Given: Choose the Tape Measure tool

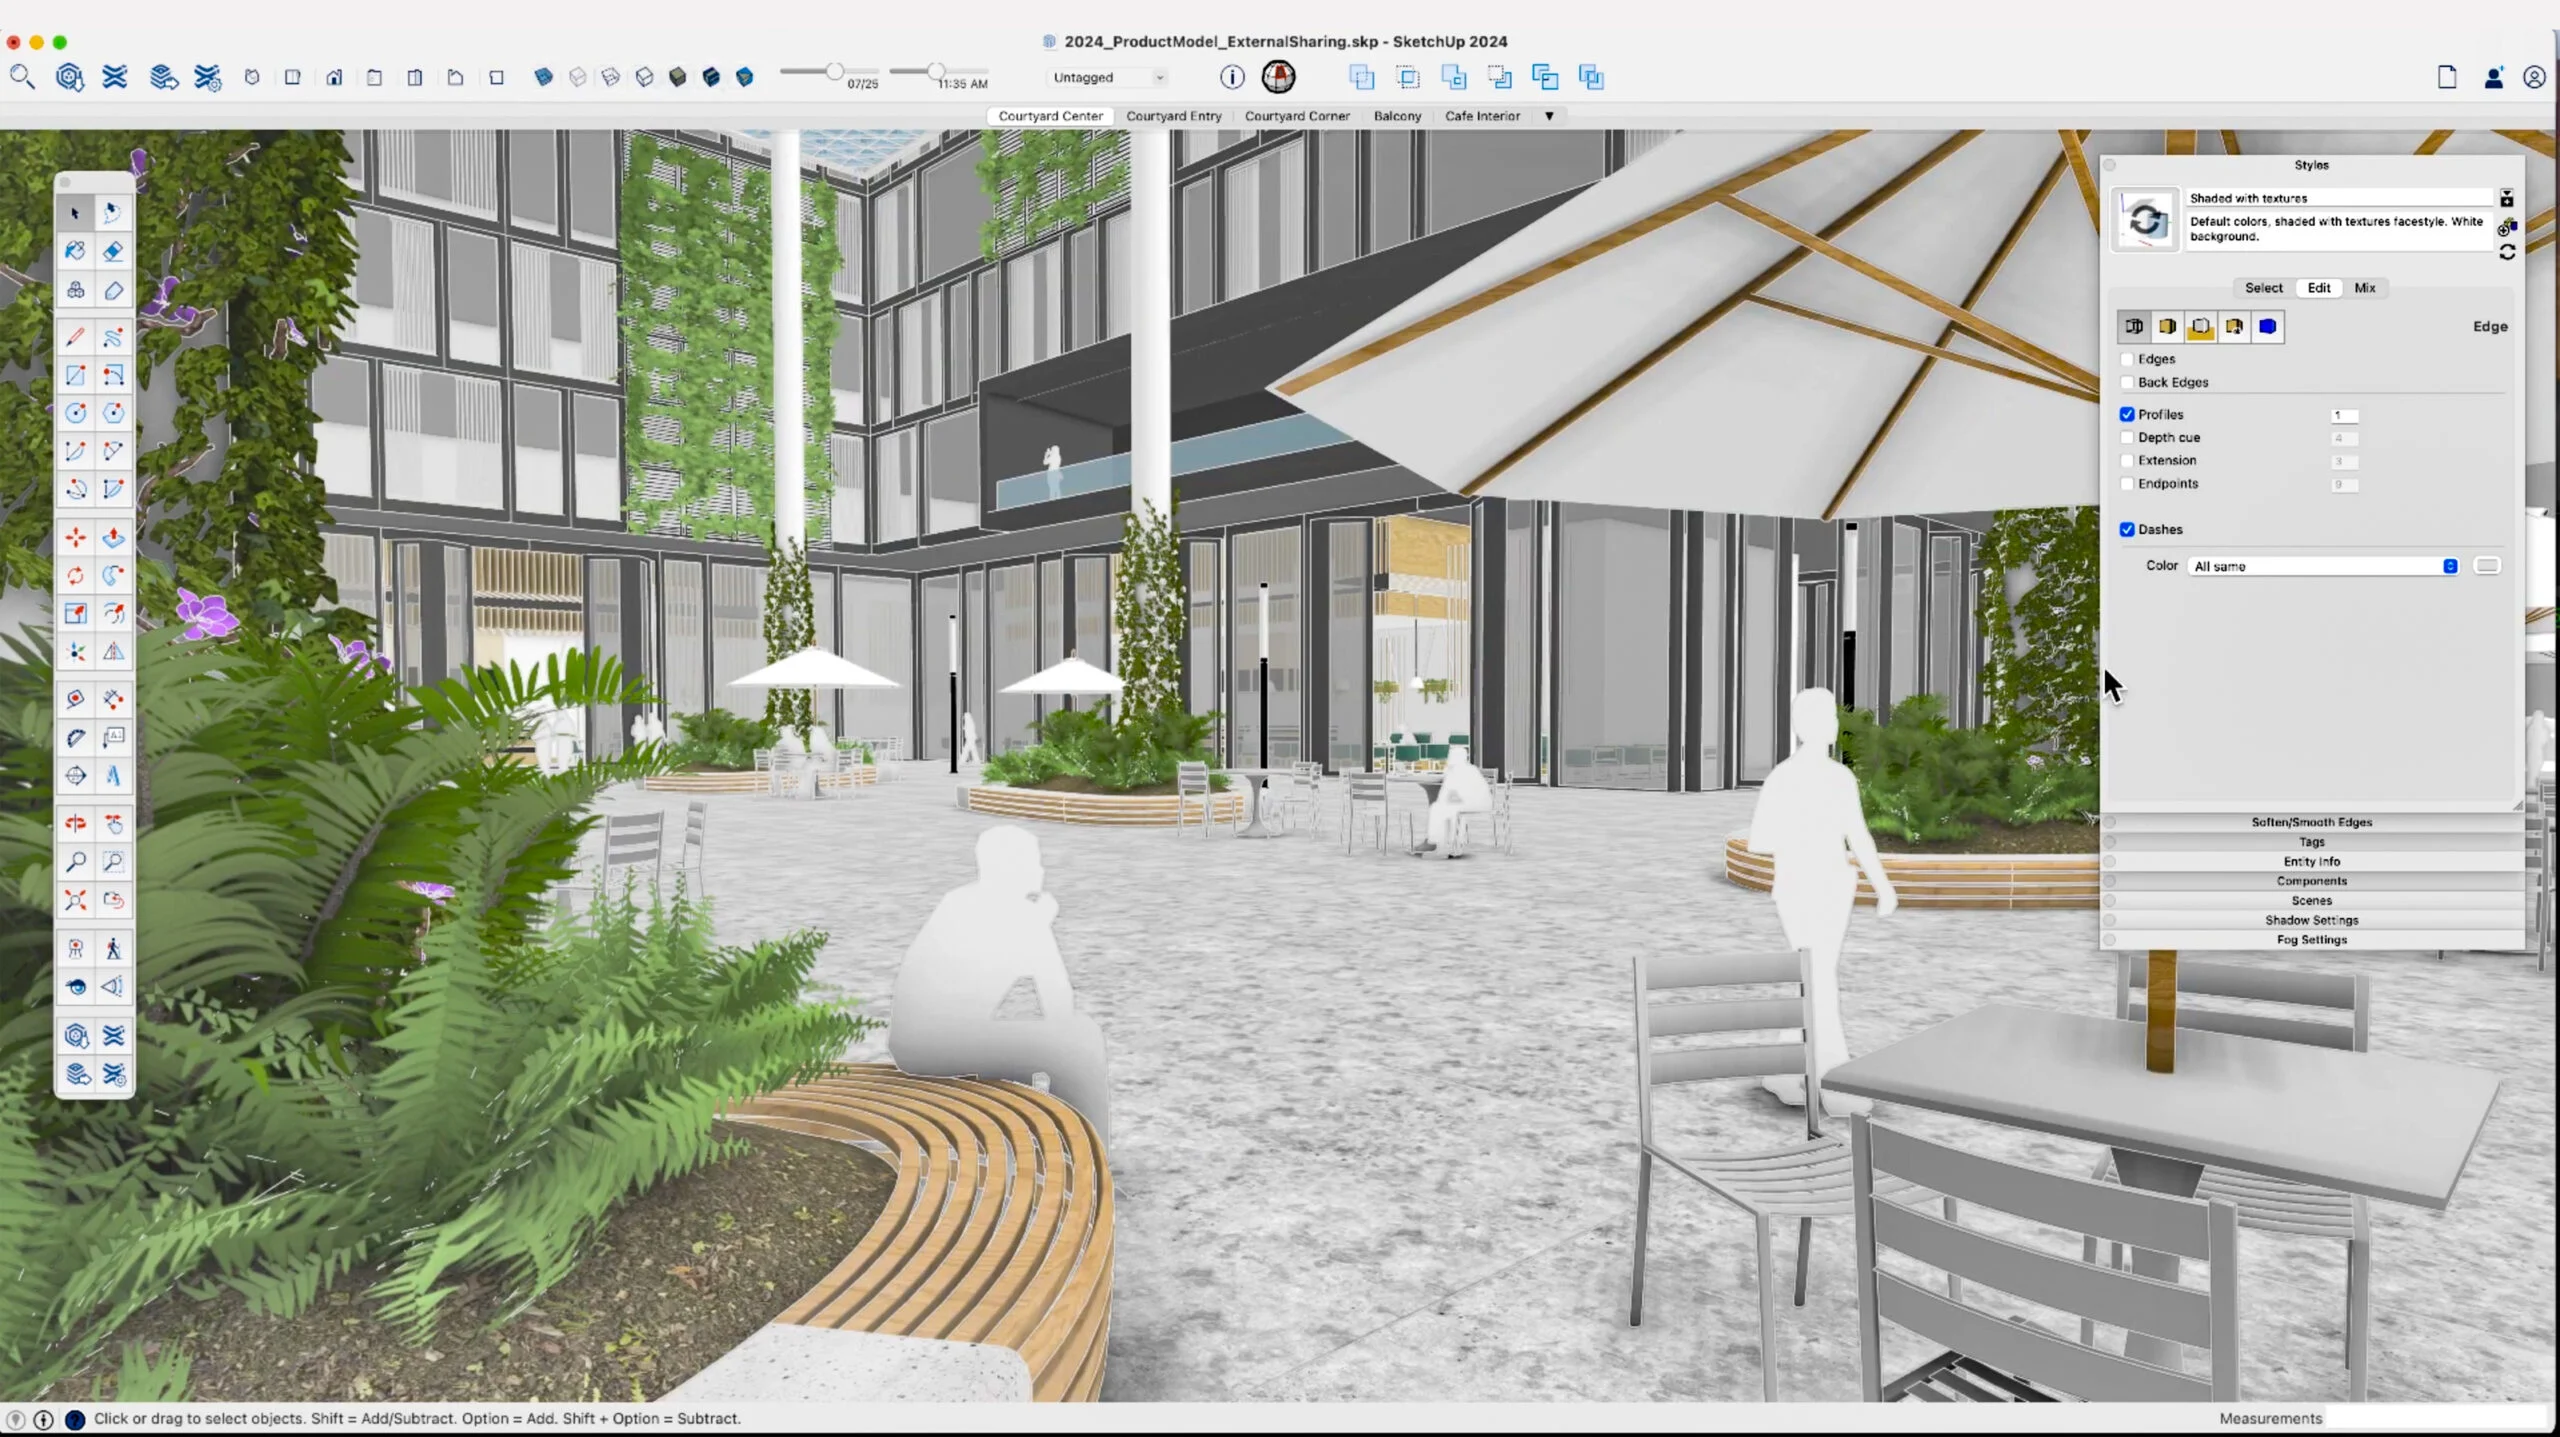Looking at the screenshot, I should click(x=75, y=700).
